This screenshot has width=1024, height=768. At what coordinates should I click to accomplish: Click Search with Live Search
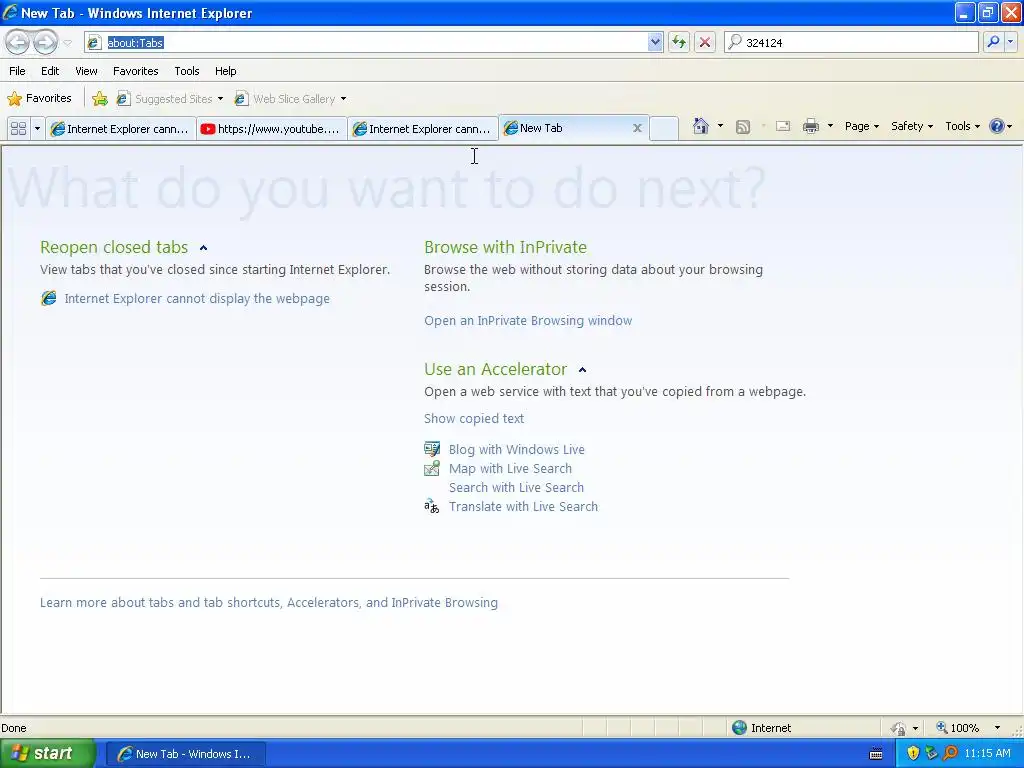pyautogui.click(x=516, y=487)
